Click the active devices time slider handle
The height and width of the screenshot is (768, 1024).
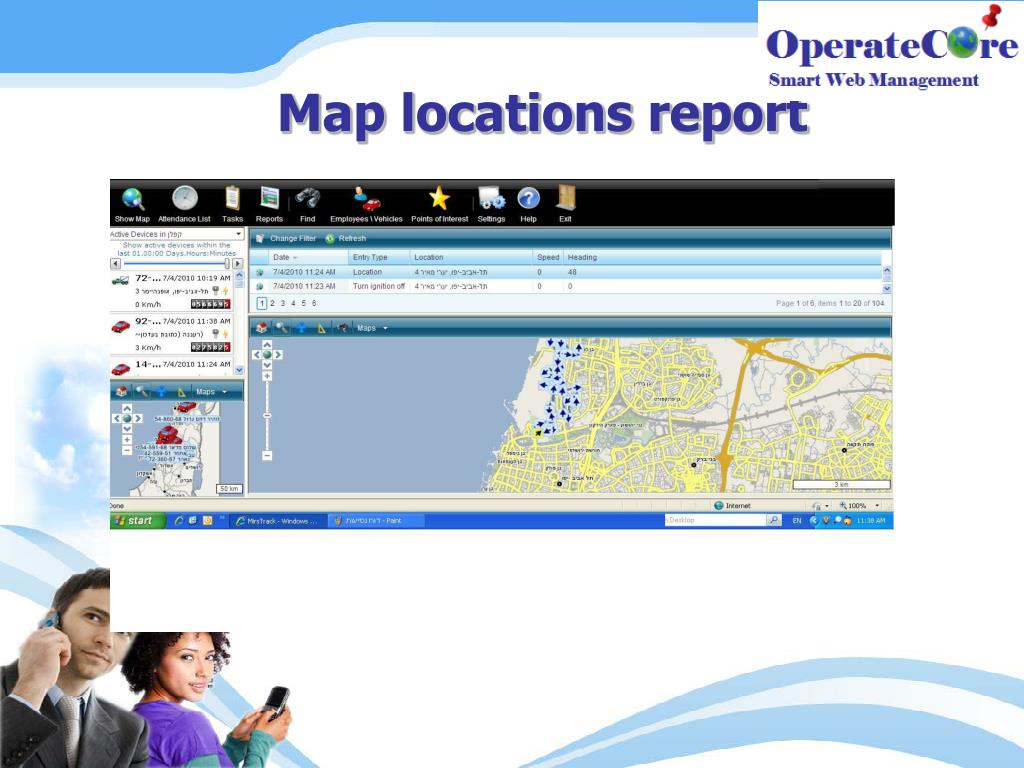227,264
